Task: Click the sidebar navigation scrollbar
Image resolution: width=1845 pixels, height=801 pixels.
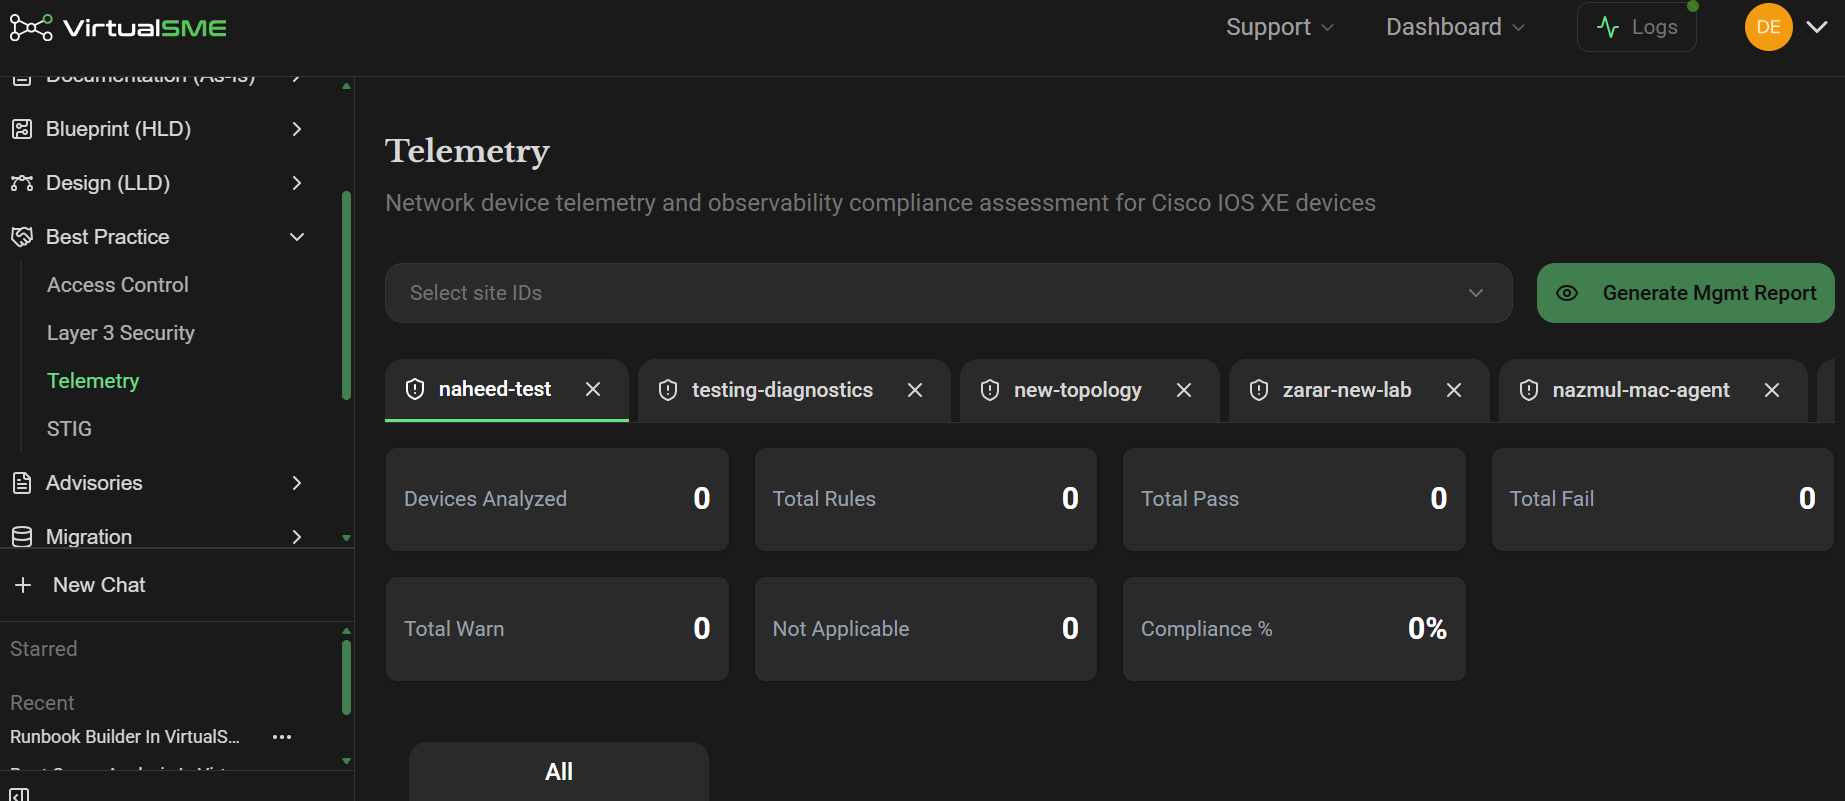Action: pyautogui.click(x=346, y=295)
